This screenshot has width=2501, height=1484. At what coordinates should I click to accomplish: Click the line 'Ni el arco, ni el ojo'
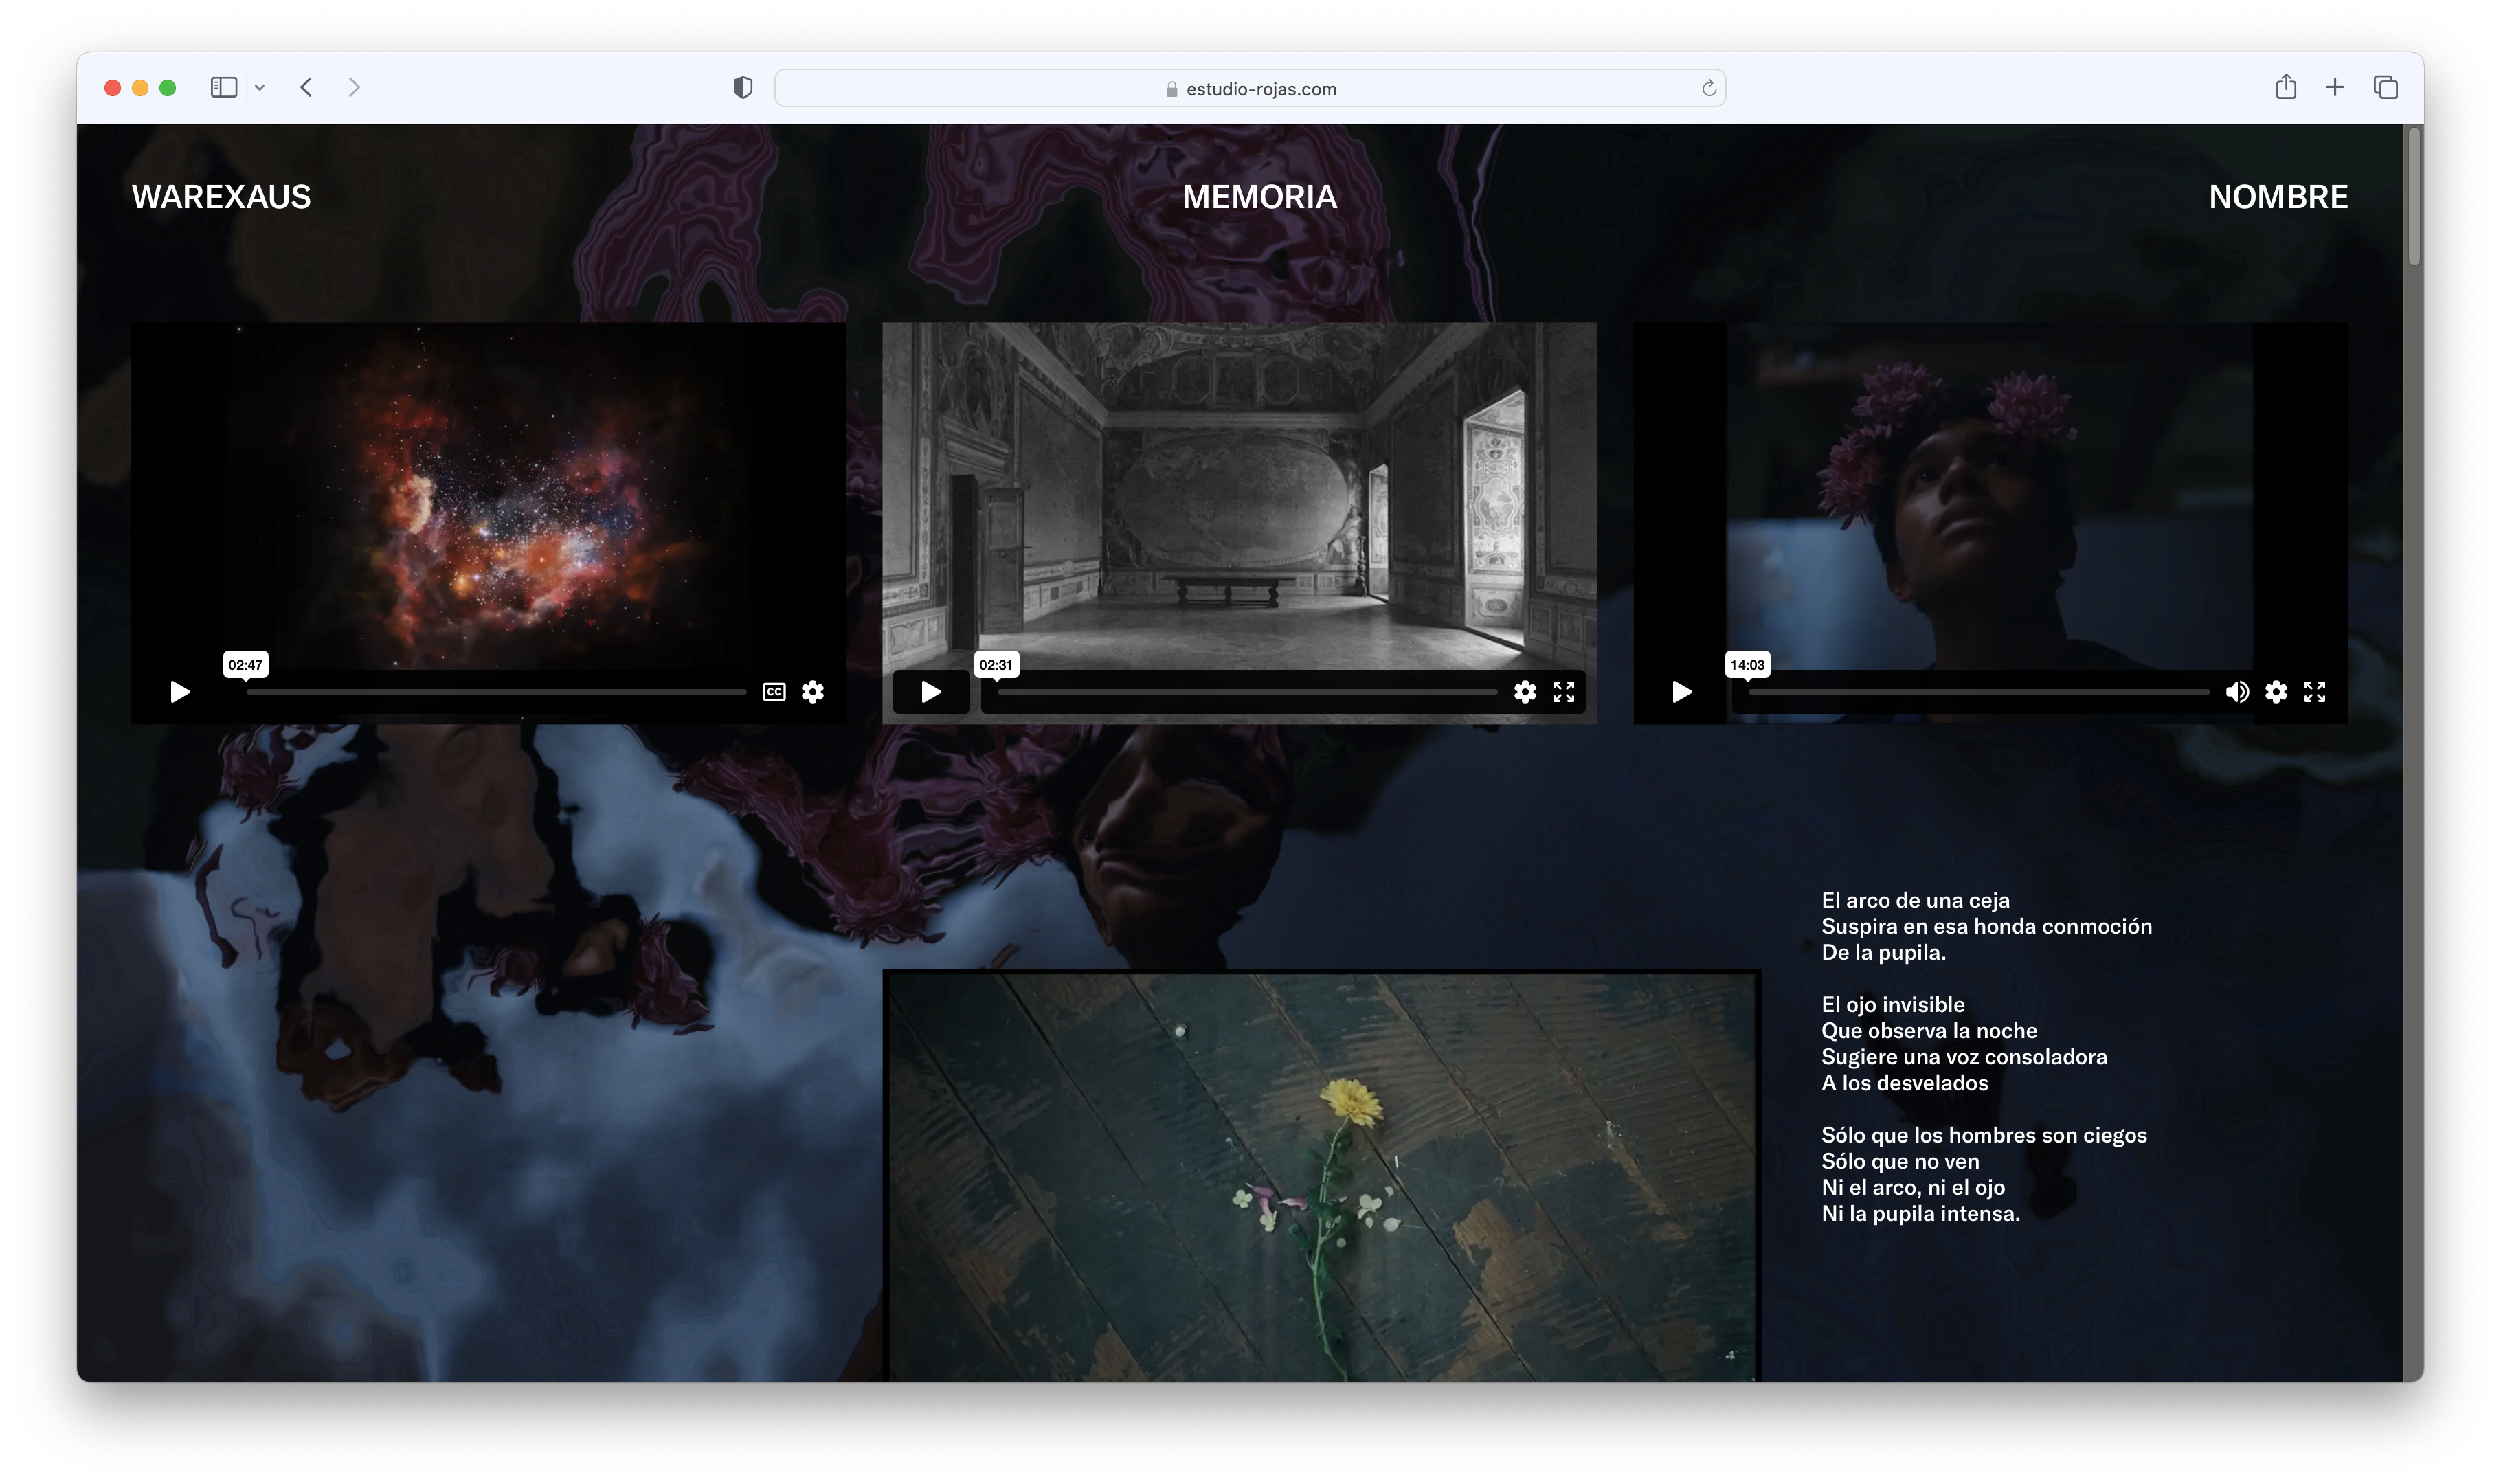(x=1913, y=1188)
